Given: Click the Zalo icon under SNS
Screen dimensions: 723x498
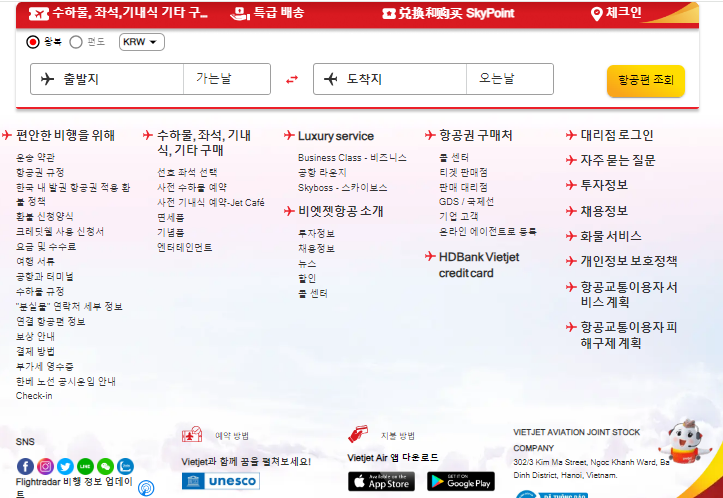Looking at the screenshot, I should [x=125, y=466].
